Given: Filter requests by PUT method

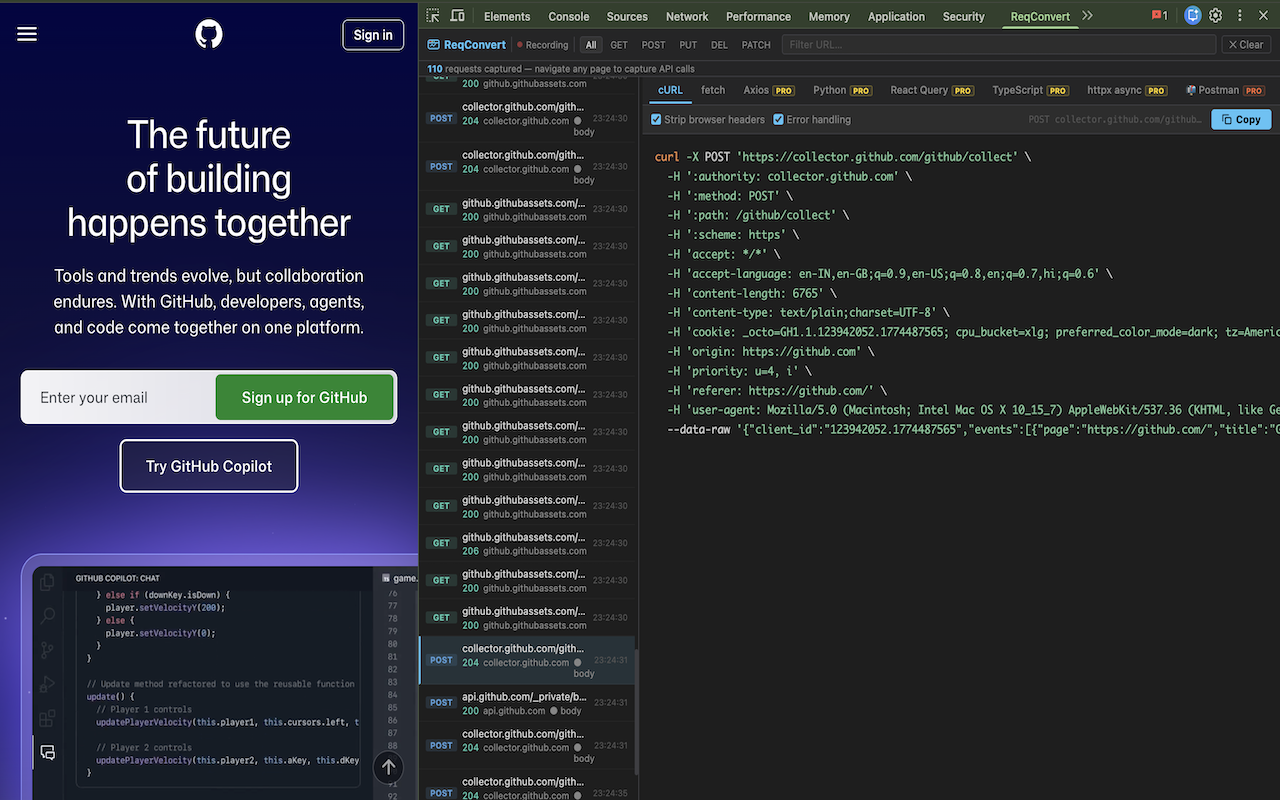Looking at the screenshot, I should [x=688, y=45].
